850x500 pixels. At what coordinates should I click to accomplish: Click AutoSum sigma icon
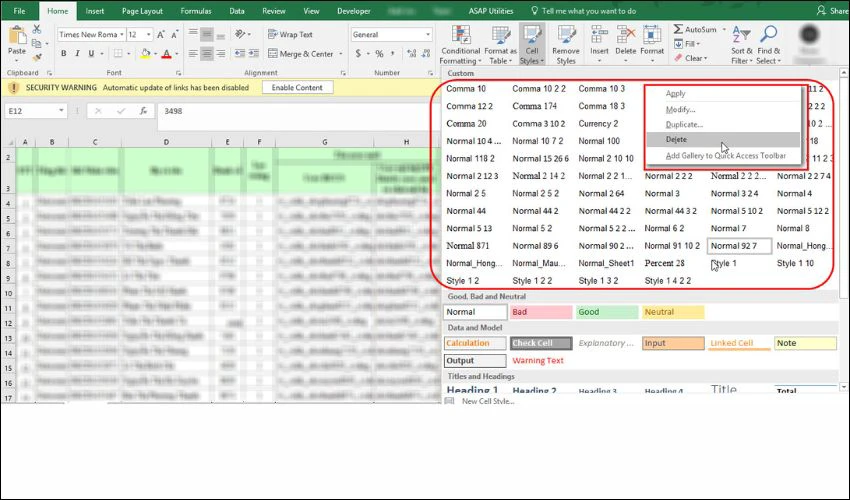click(x=678, y=29)
